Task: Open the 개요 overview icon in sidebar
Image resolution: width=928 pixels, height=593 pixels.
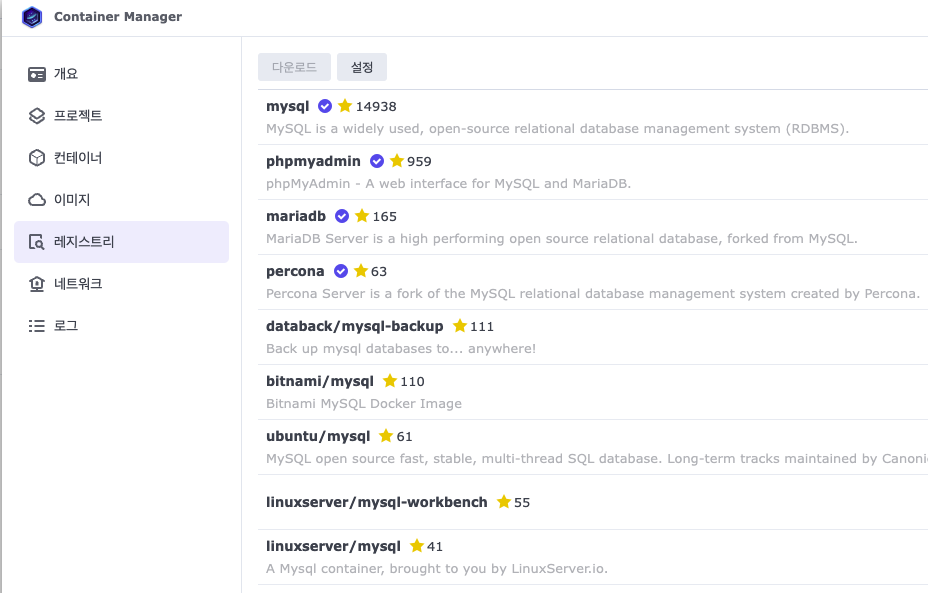Action: (x=37, y=74)
